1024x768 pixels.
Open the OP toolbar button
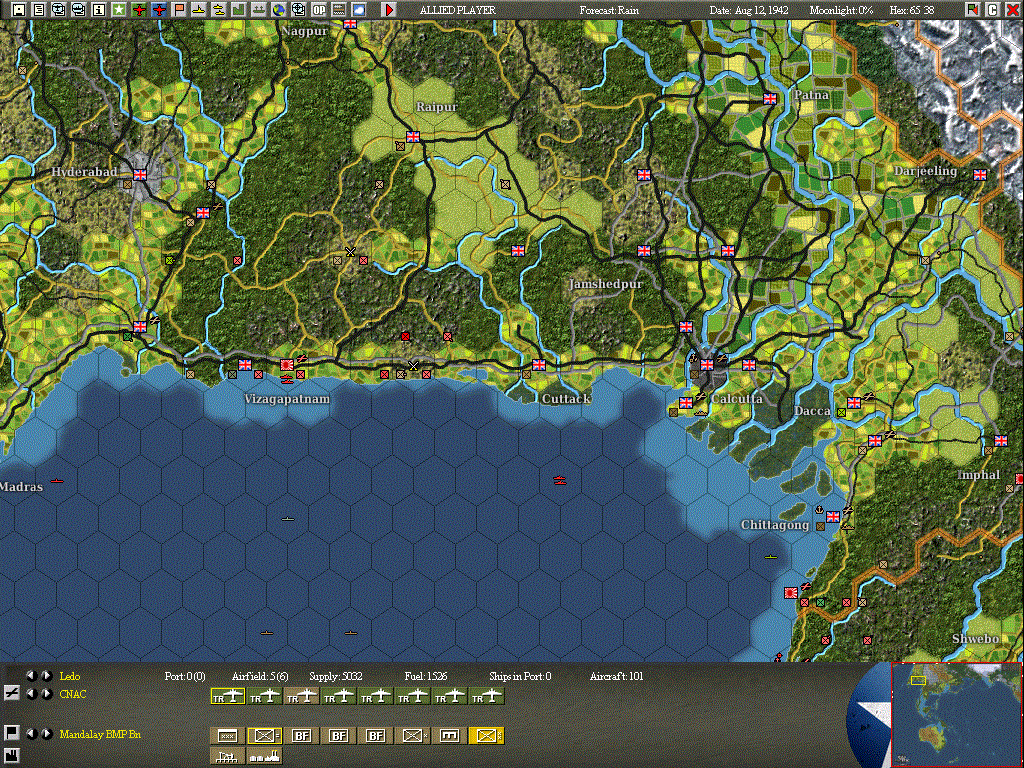(x=319, y=10)
